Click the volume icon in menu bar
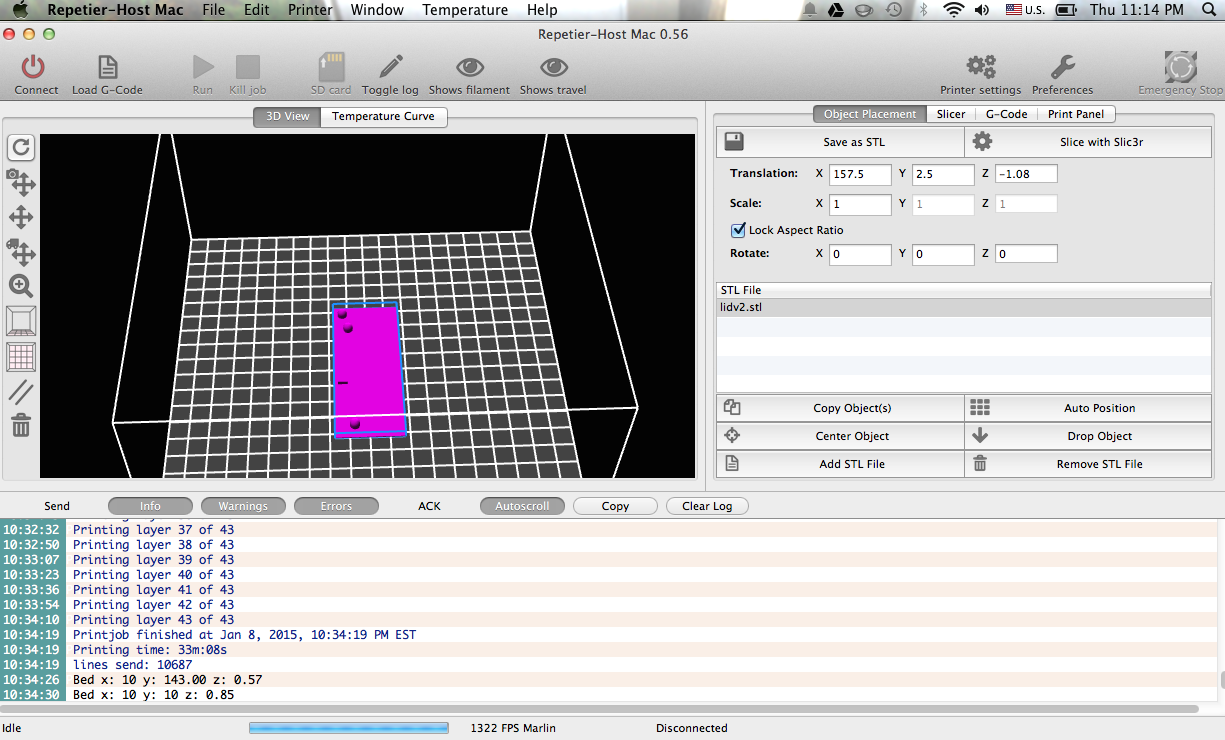Screen dimensions: 1225x740 pos(981,10)
